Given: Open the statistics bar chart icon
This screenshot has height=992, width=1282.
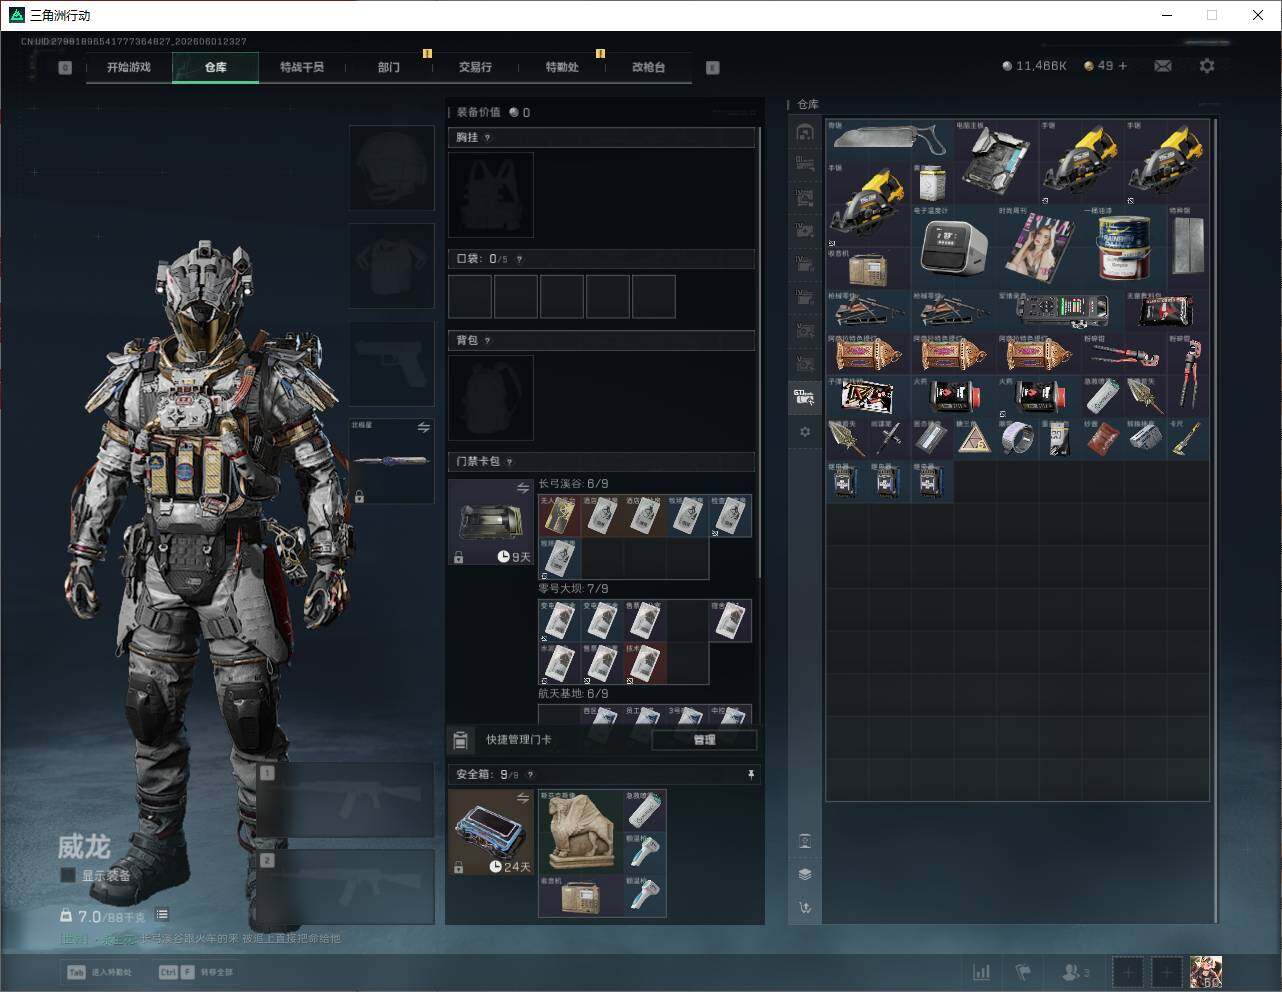Looking at the screenshot, I should click(x=982, y=971).
